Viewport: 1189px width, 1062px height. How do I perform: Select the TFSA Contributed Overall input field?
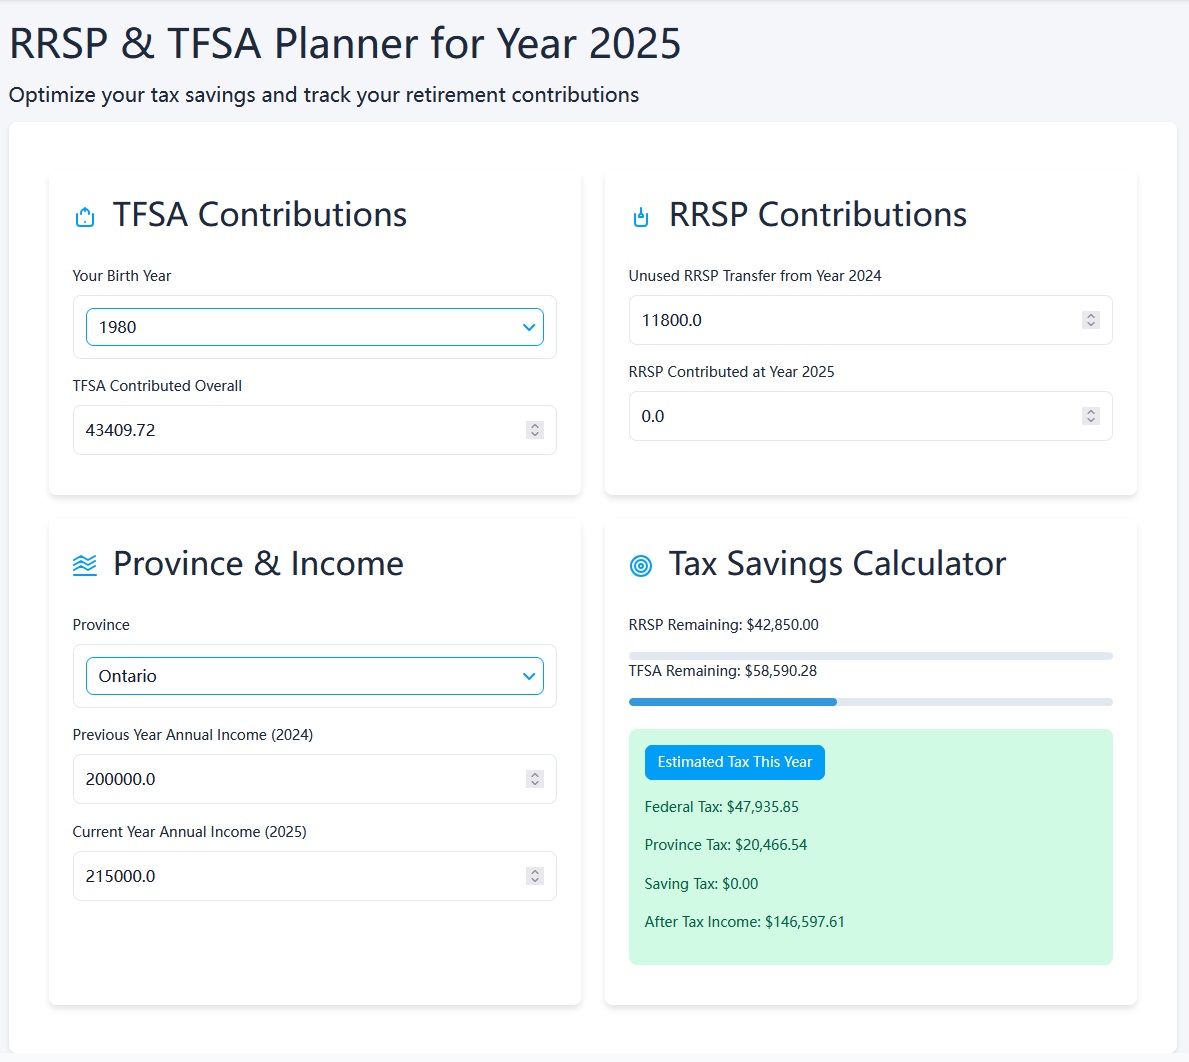[x=300, y=429]
